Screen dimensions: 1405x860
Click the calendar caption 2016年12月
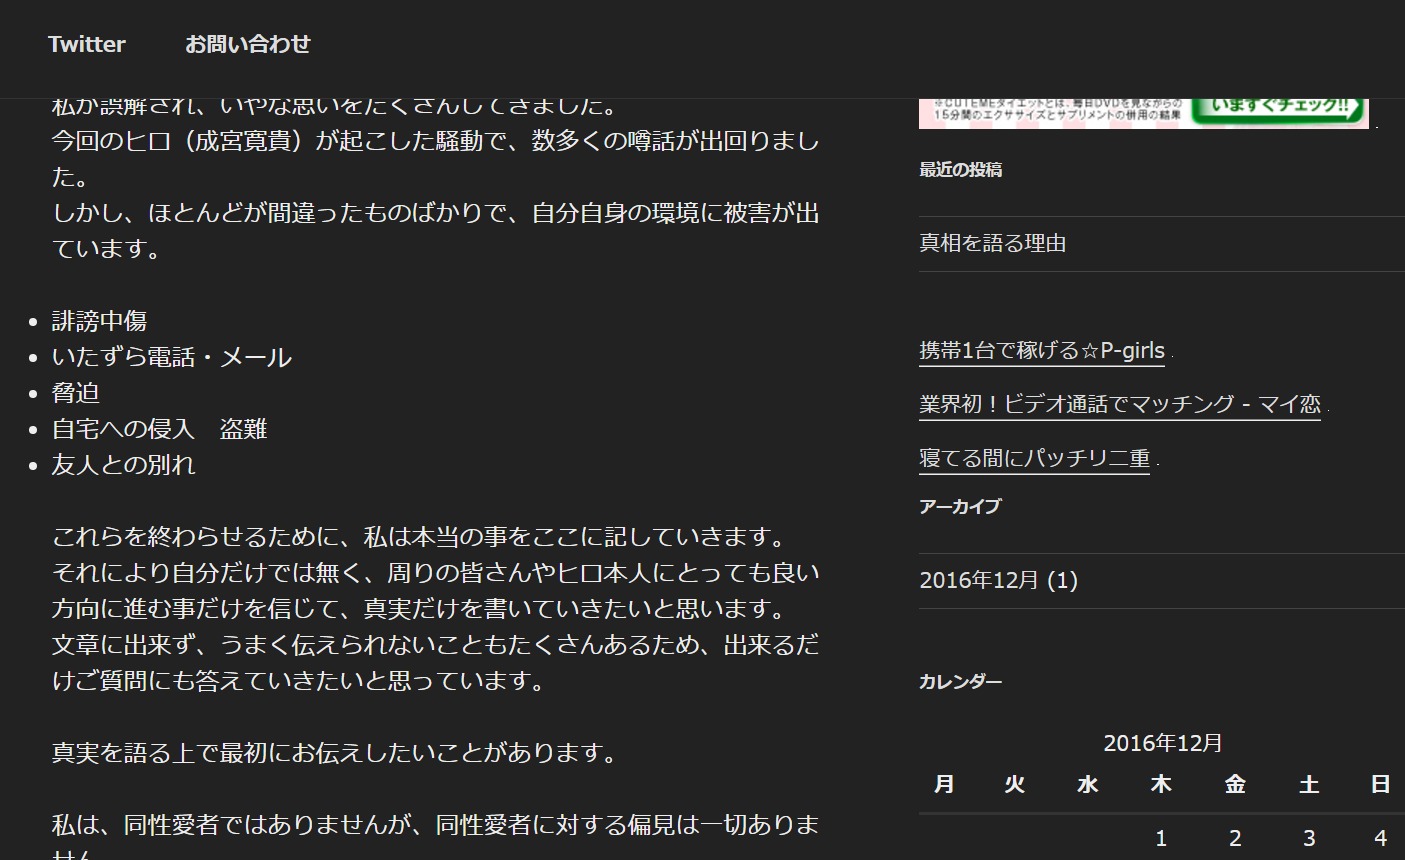click(x=1162, y=743)
